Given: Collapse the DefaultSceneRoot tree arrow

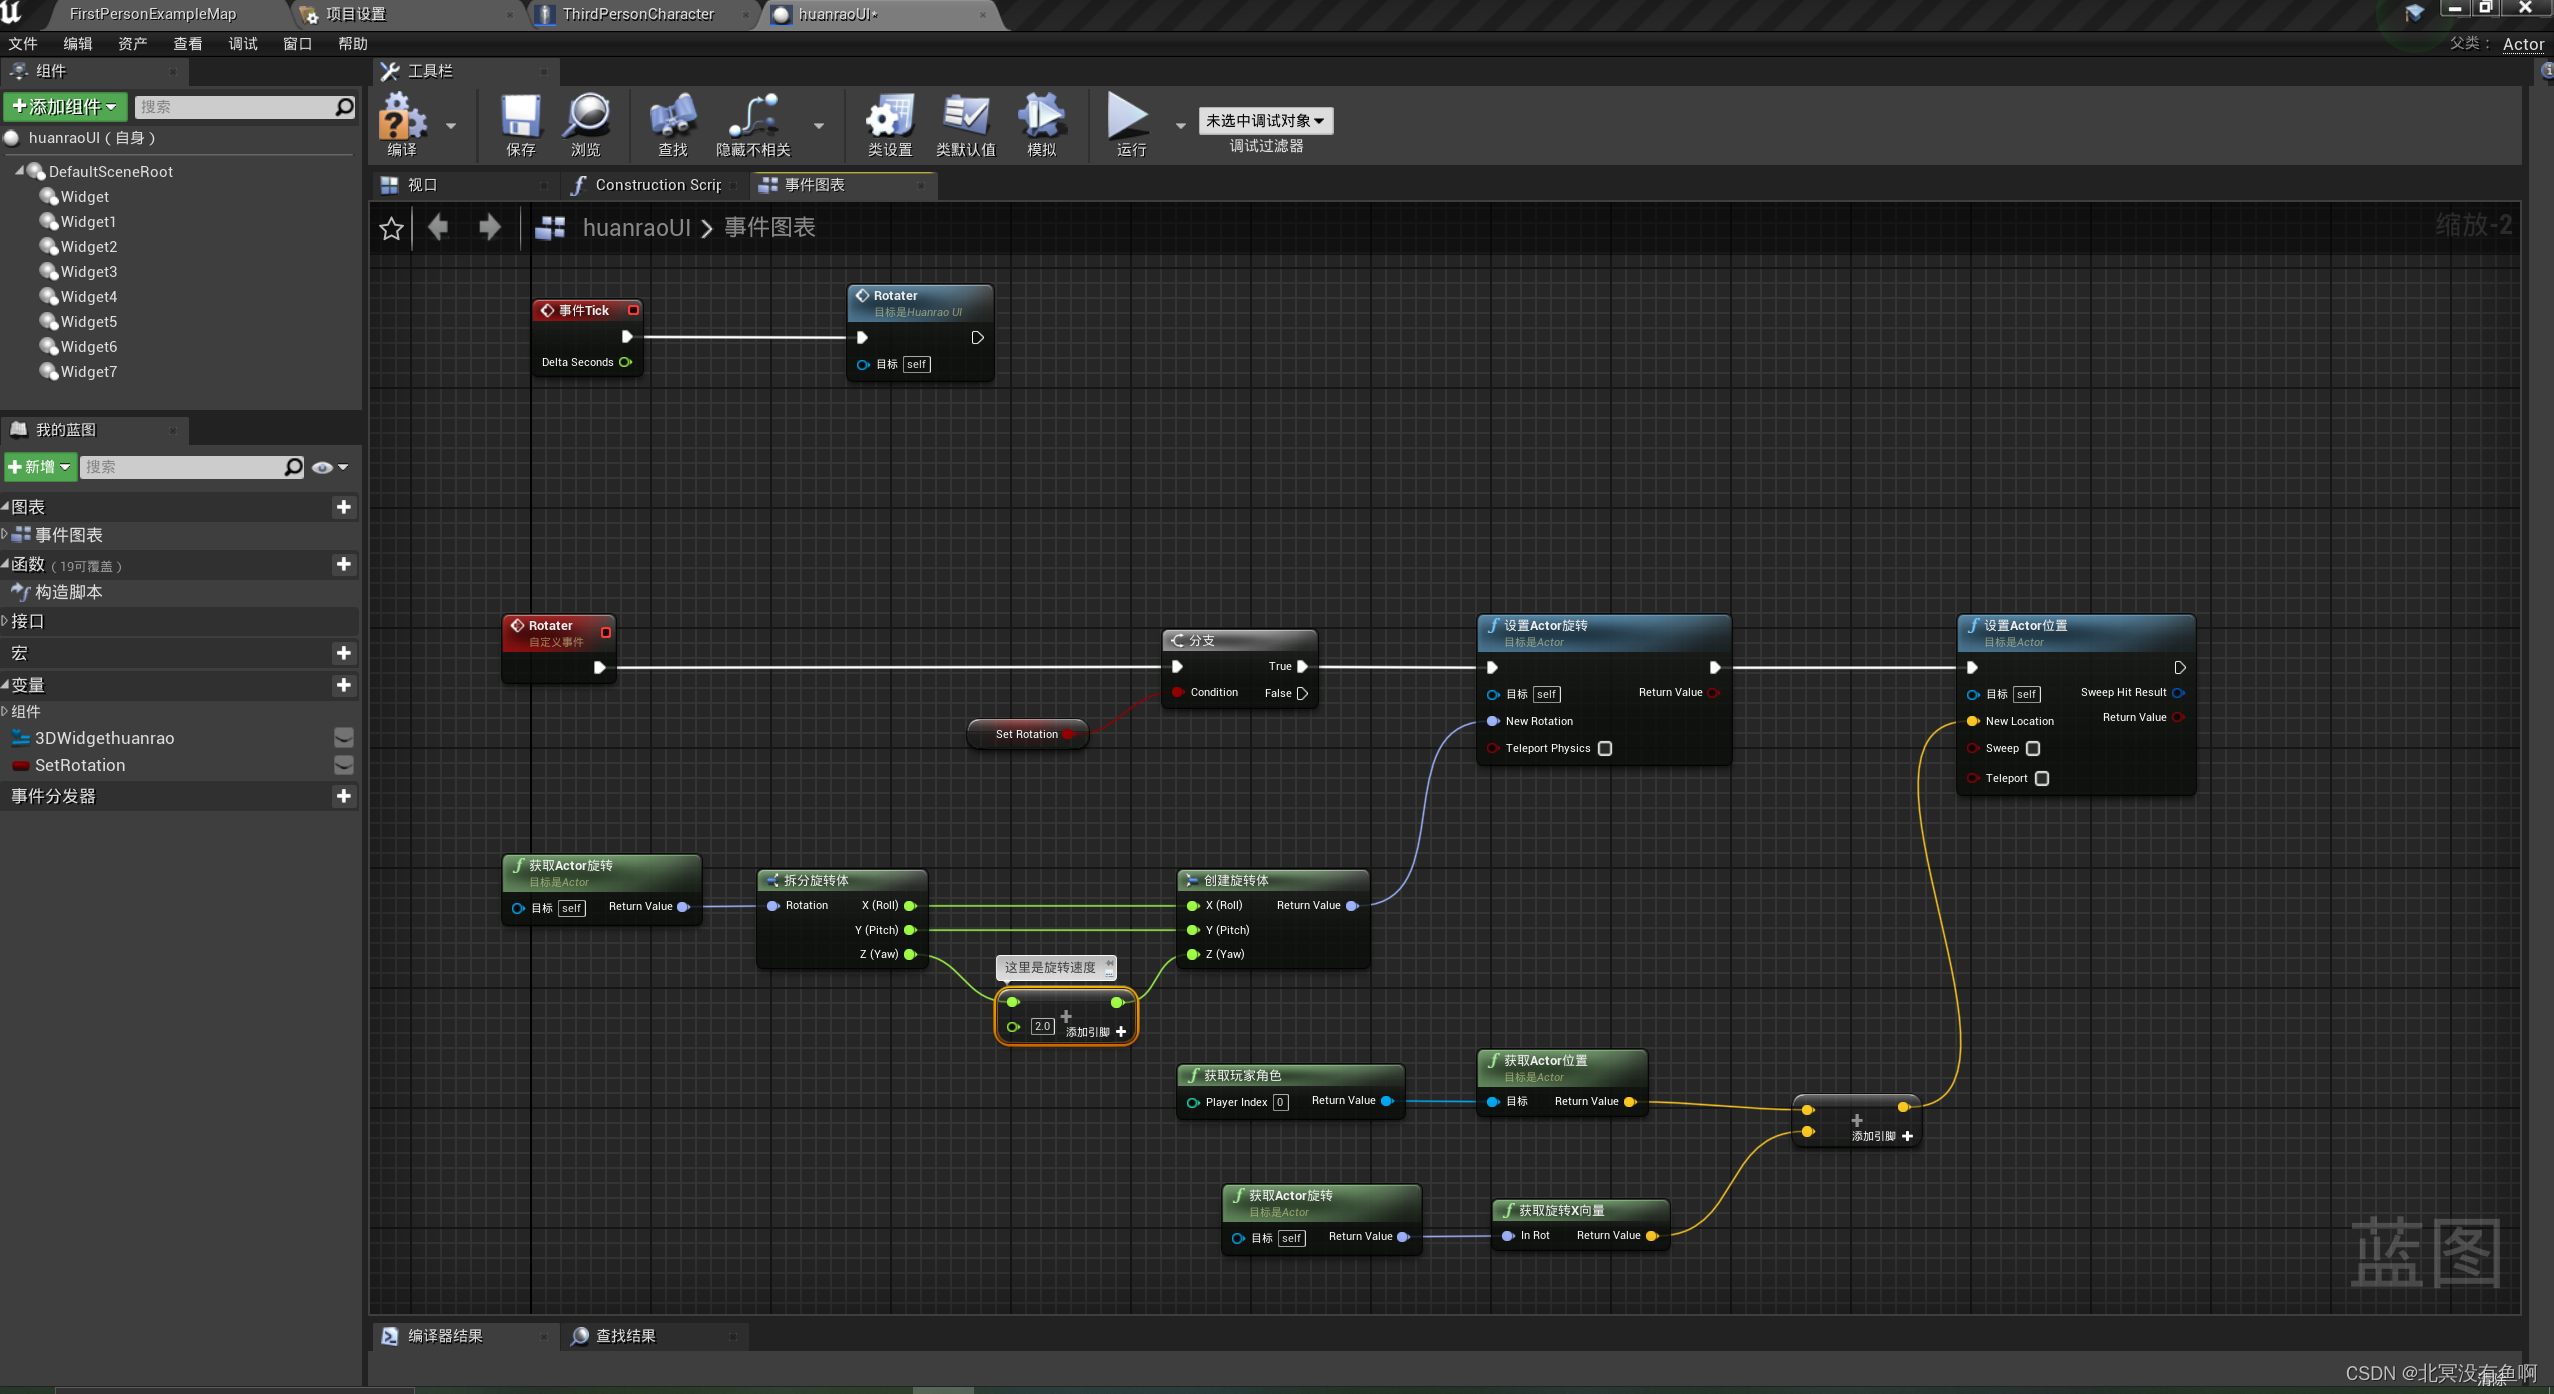Looking at the screenshot, I should [19, 172].
